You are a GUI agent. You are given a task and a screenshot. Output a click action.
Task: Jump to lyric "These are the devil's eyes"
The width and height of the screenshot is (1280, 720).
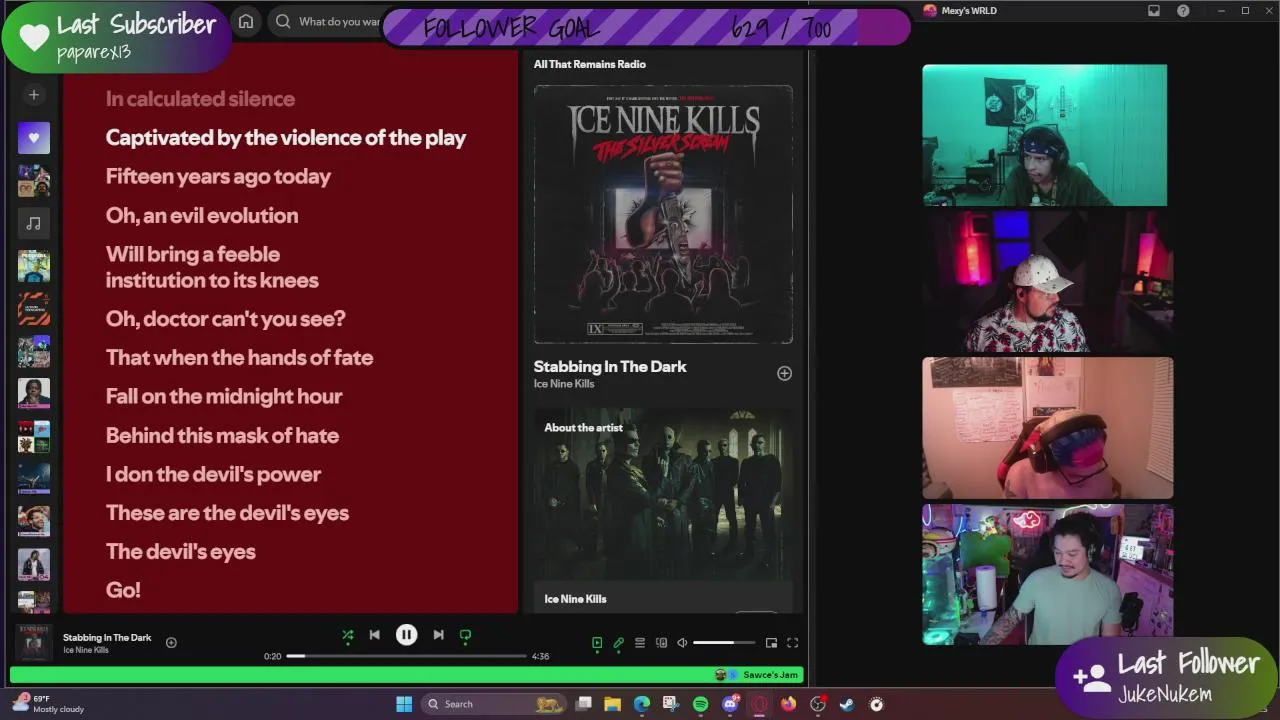coord(227,512)
